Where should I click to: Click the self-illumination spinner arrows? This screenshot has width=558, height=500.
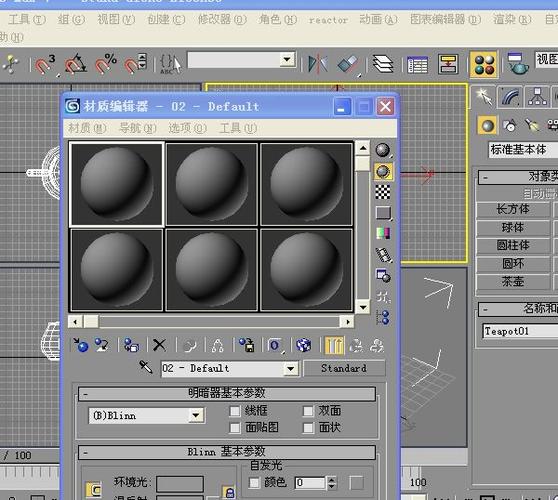point(331,483)
